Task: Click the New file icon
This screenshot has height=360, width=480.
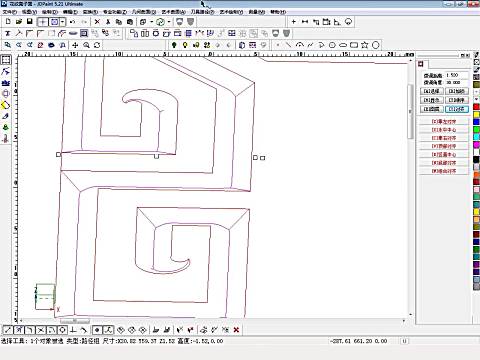Action: pos(8,22)
